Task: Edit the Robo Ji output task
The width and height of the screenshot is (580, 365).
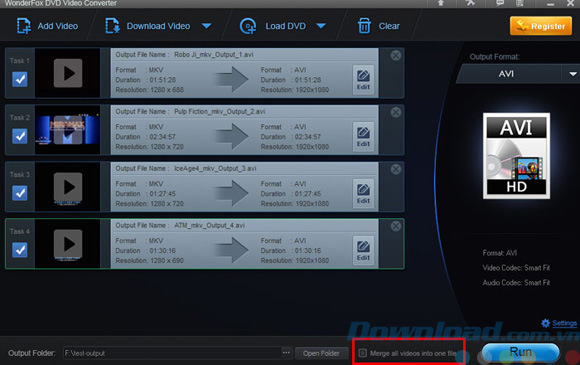Action: [363, 80]
